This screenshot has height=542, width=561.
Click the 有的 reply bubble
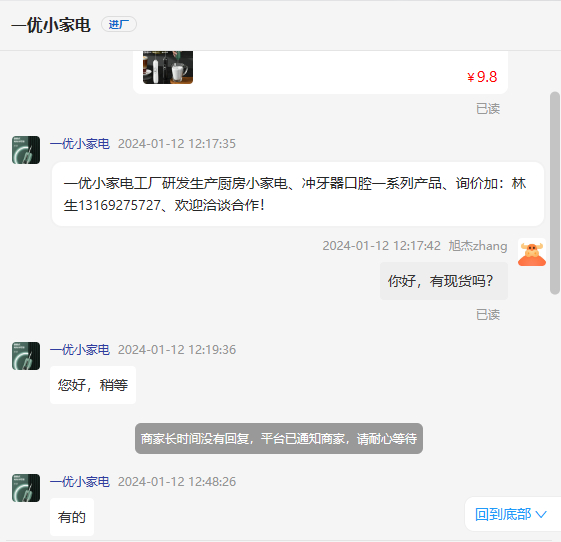72,517
